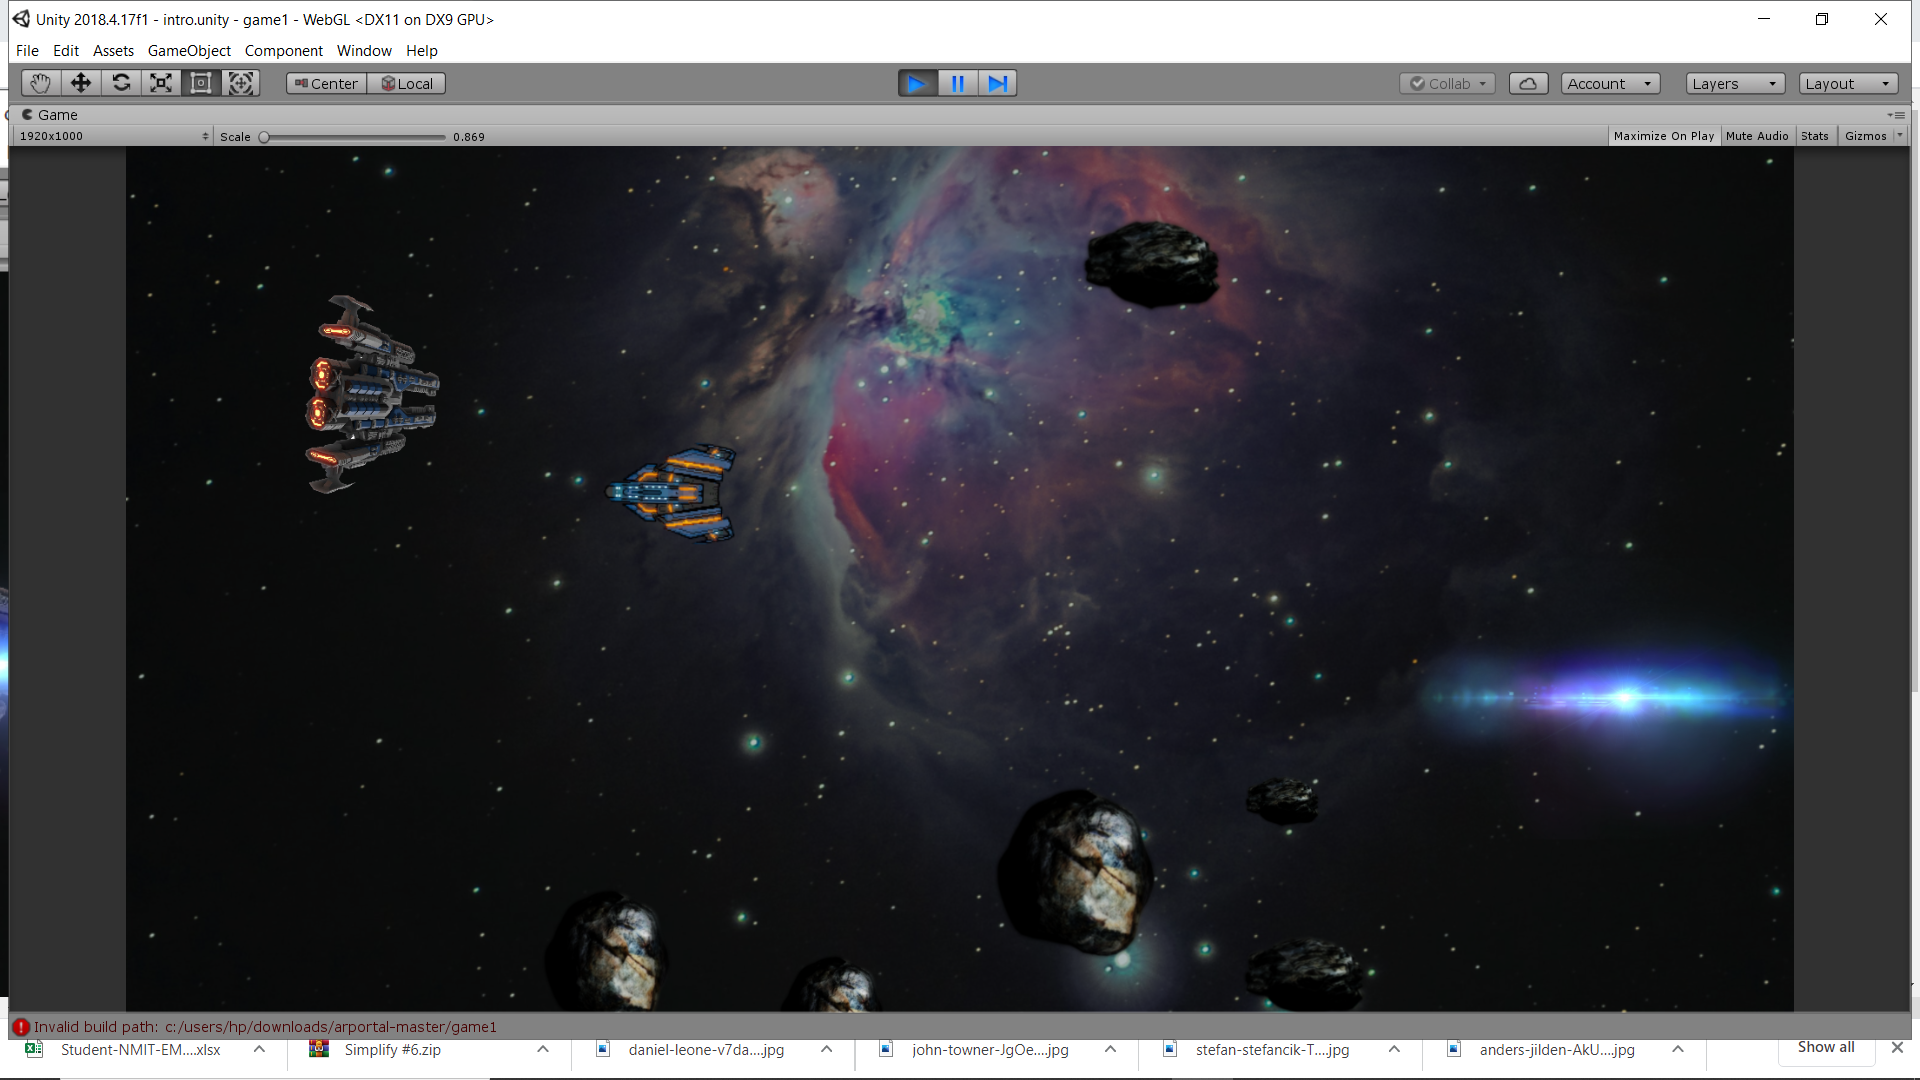Close the downloads bar

tap(1897, 1047)
